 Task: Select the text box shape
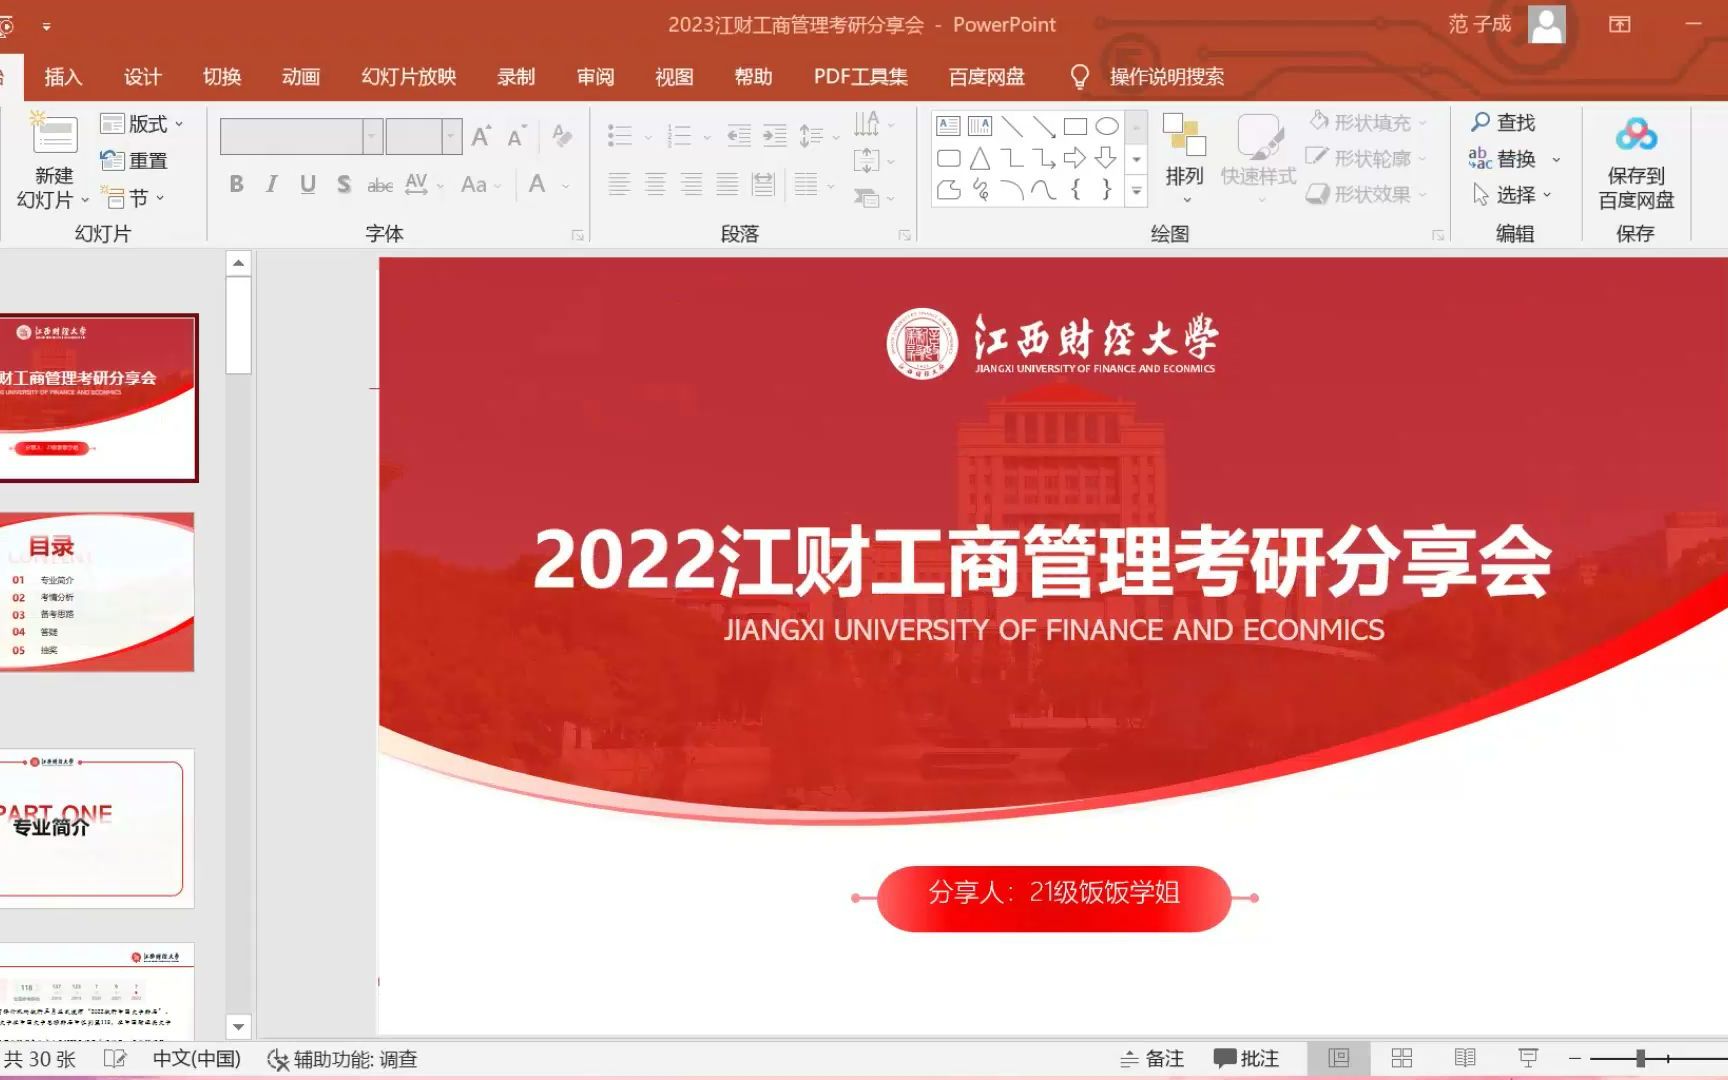[x=948, y=126]
